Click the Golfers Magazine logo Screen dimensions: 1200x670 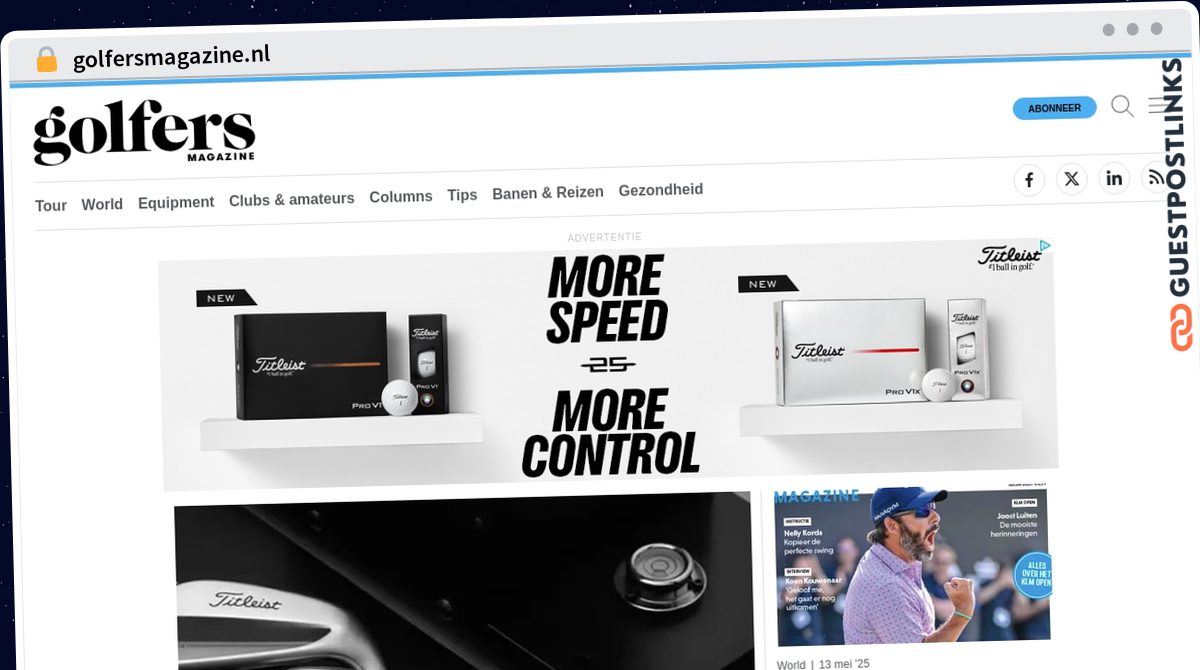(x=144, y=132)
